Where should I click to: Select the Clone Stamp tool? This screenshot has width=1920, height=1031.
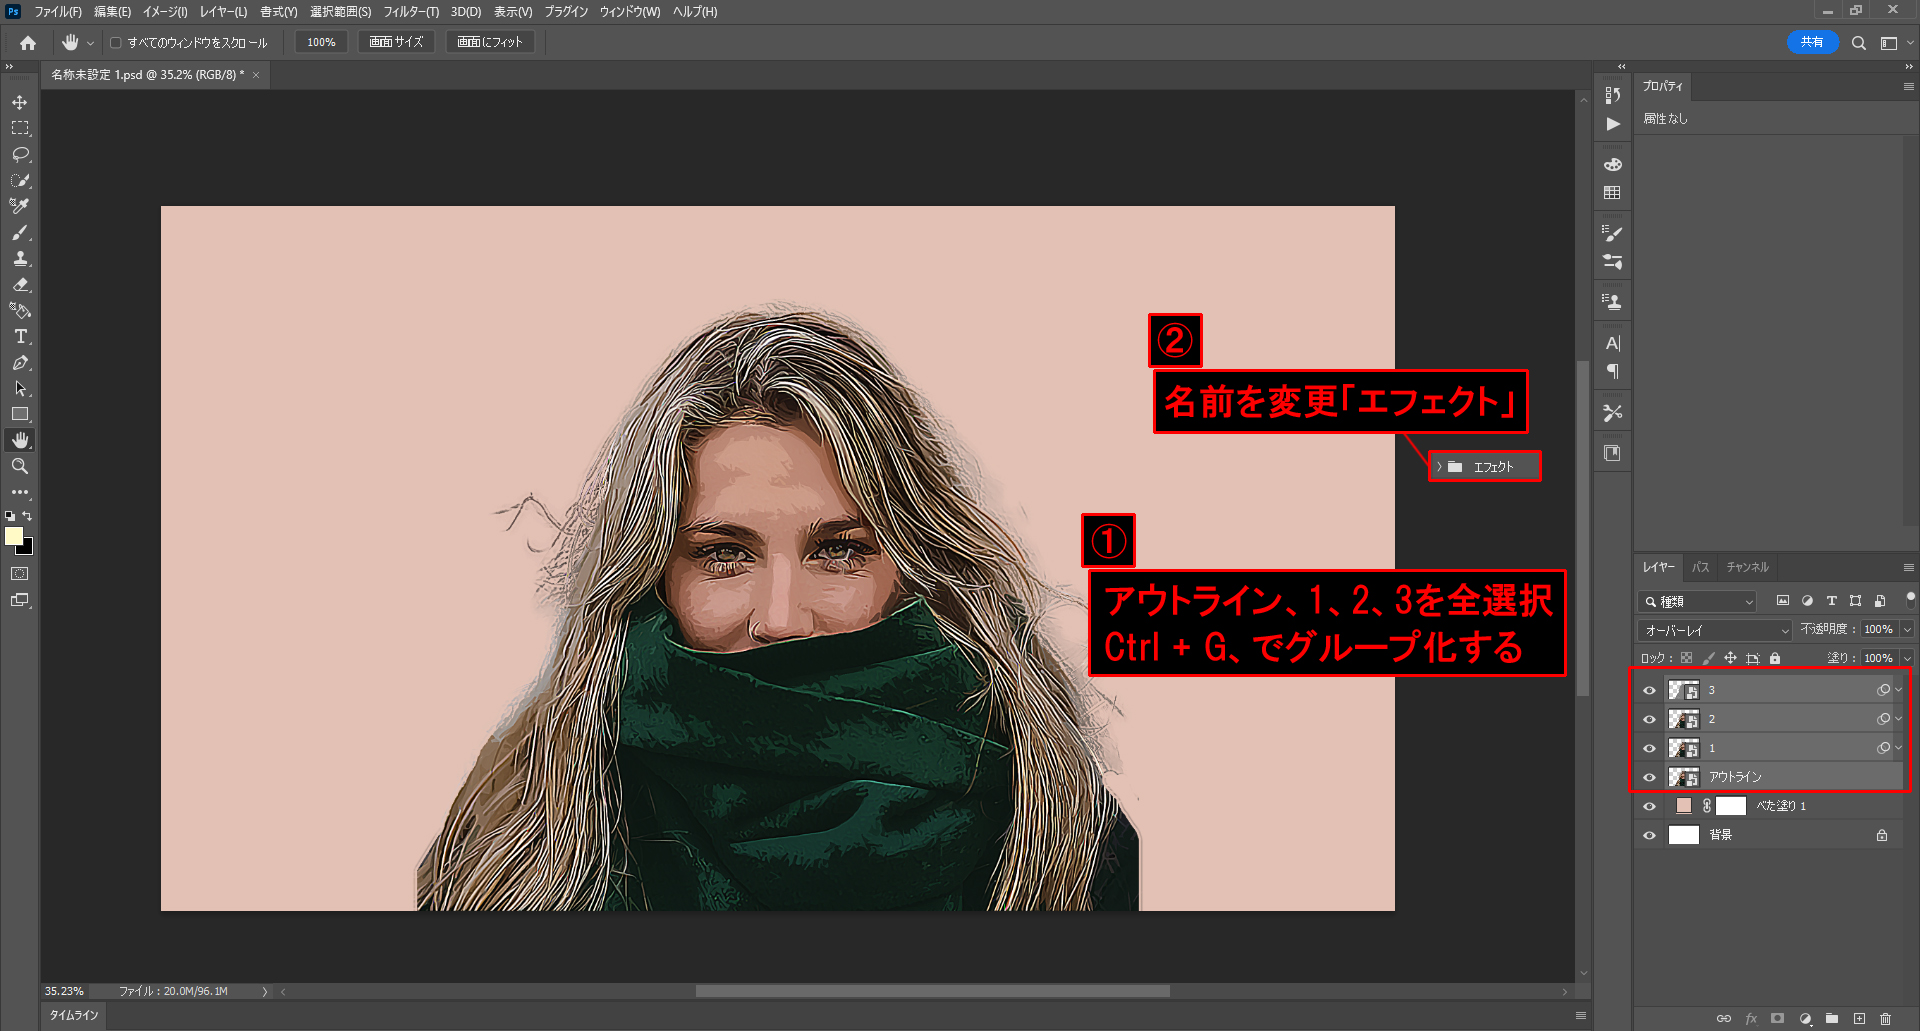coord(20,259)
